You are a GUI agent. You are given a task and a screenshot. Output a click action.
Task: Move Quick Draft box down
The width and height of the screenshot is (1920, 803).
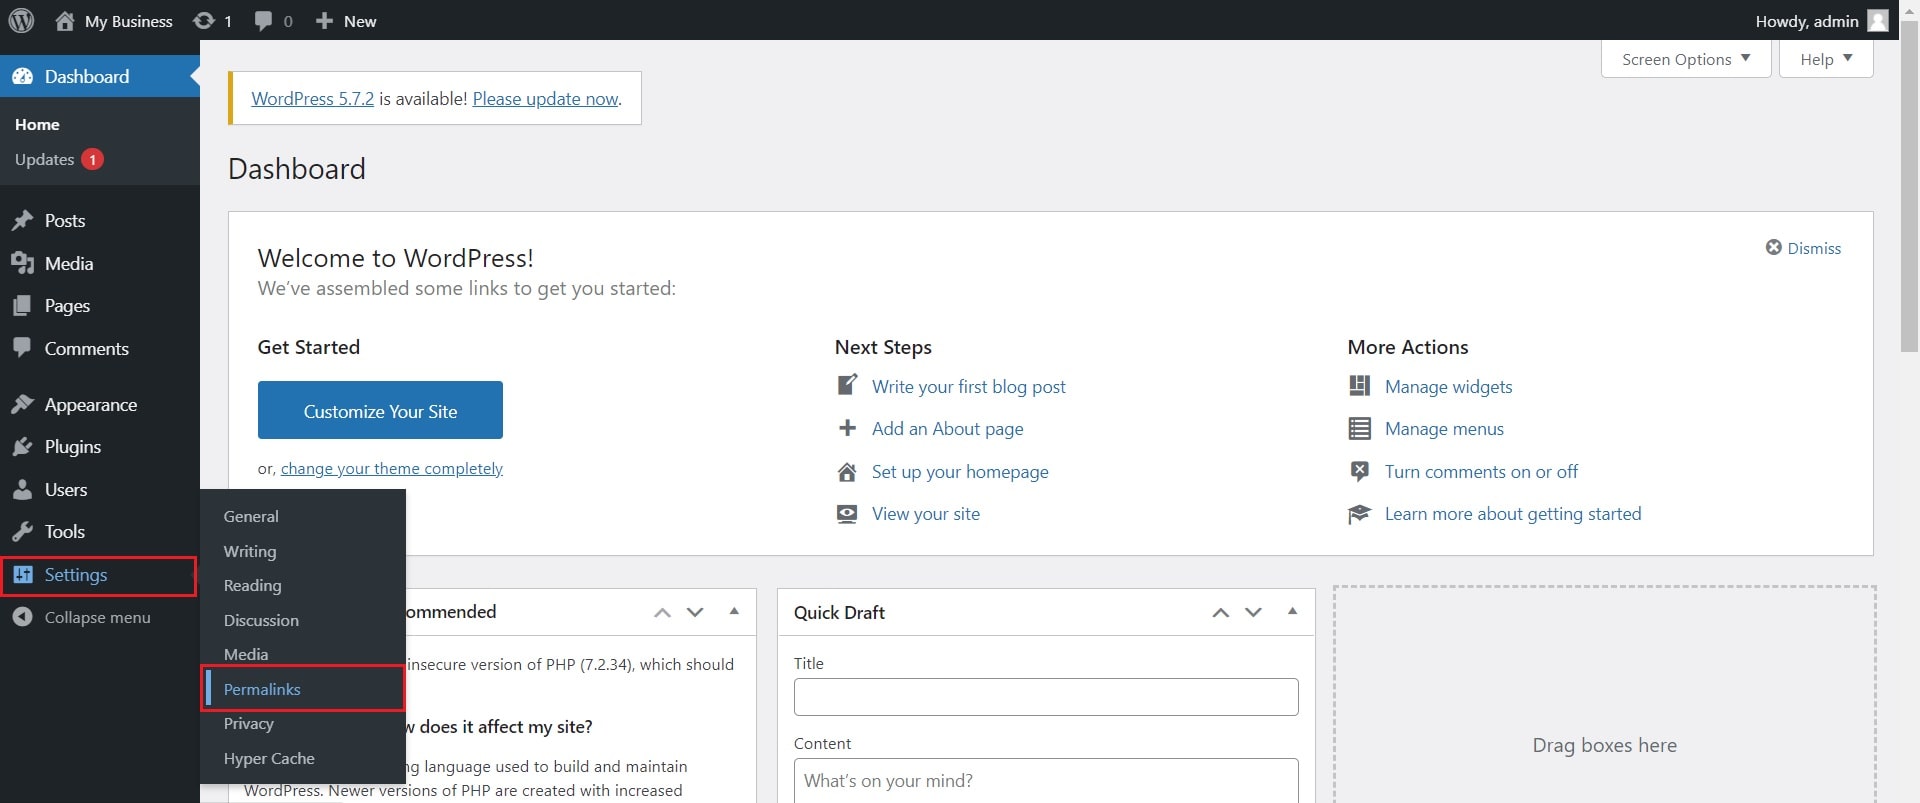click(1253, 612)
